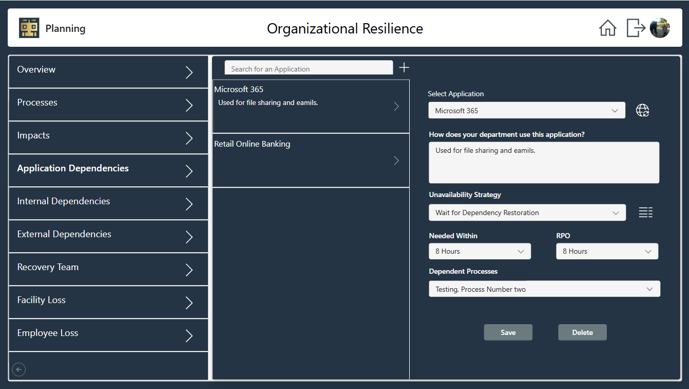Viewport: 689px width, 389px height.
Task: Click the globe icon beside Select Application
Action: 642,110
